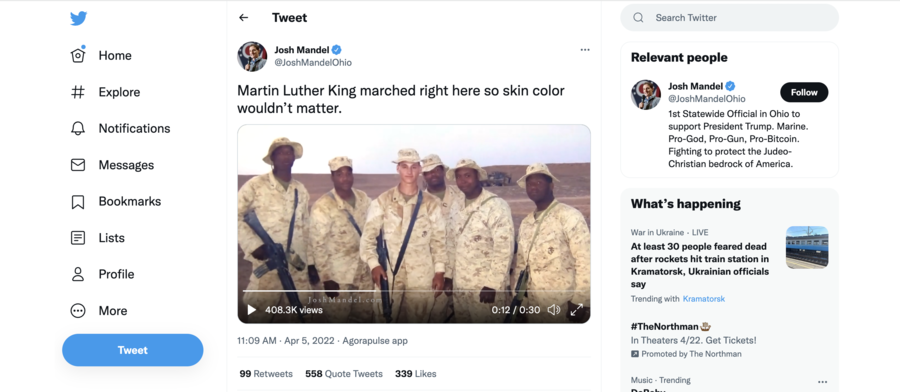Toggle video mute speaker icon
Viewport: 900px width, 392px height.
coord(553,310)
